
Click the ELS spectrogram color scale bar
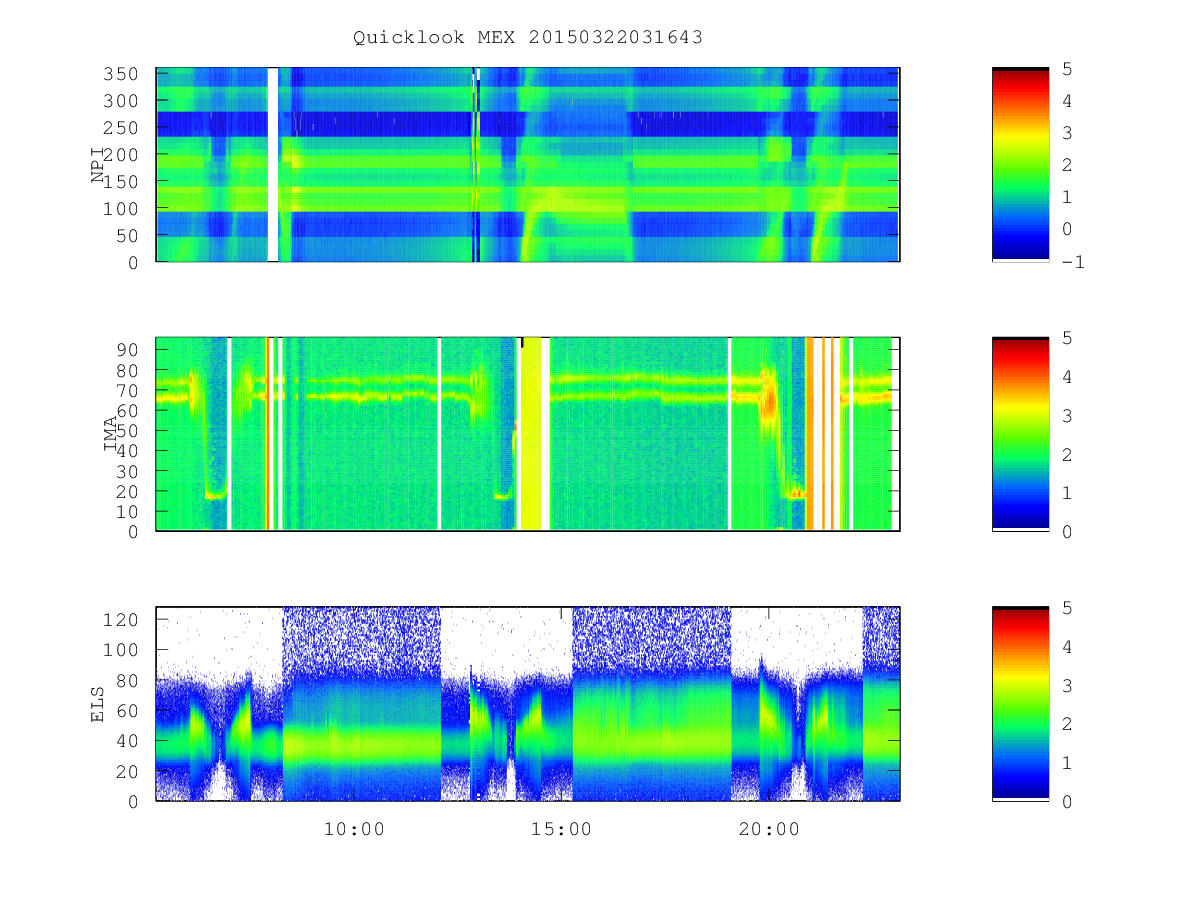1020,704
